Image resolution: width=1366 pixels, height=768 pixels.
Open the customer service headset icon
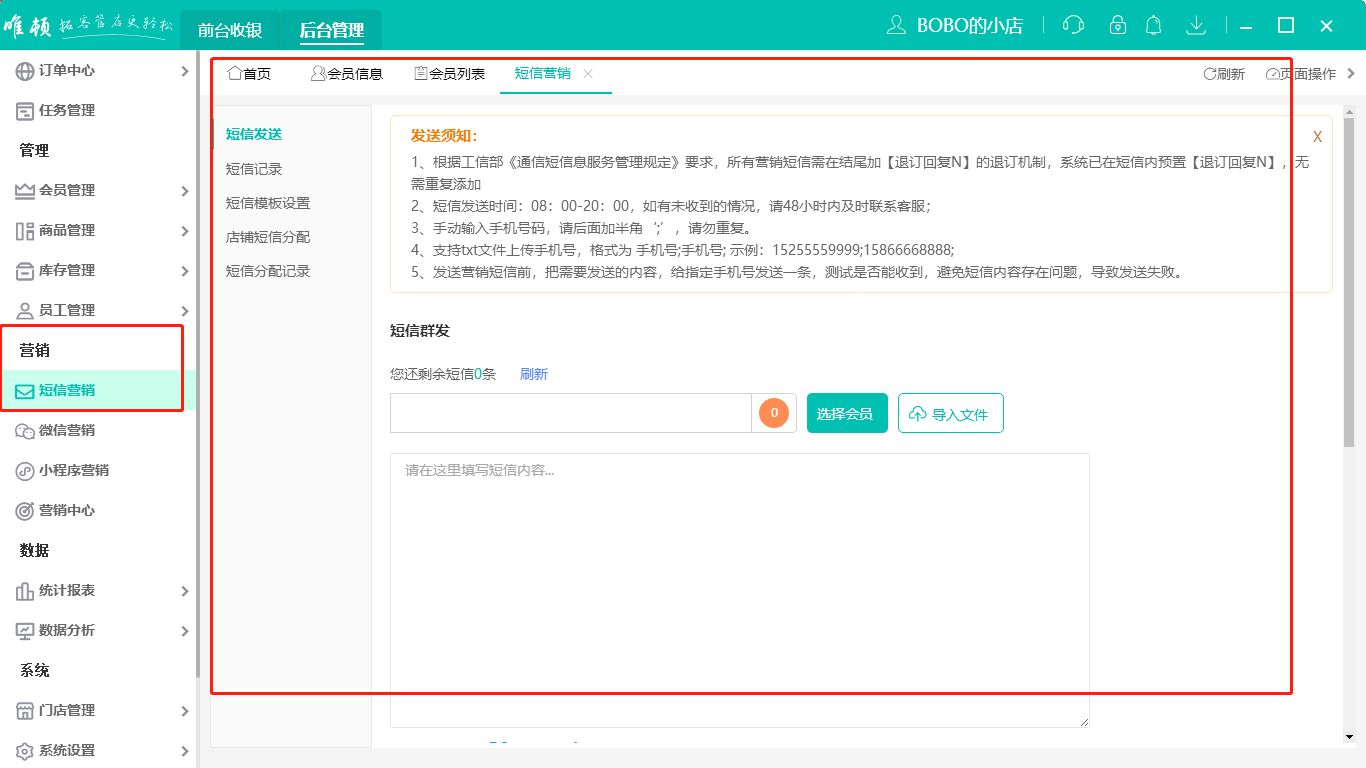coord(1074,25)
